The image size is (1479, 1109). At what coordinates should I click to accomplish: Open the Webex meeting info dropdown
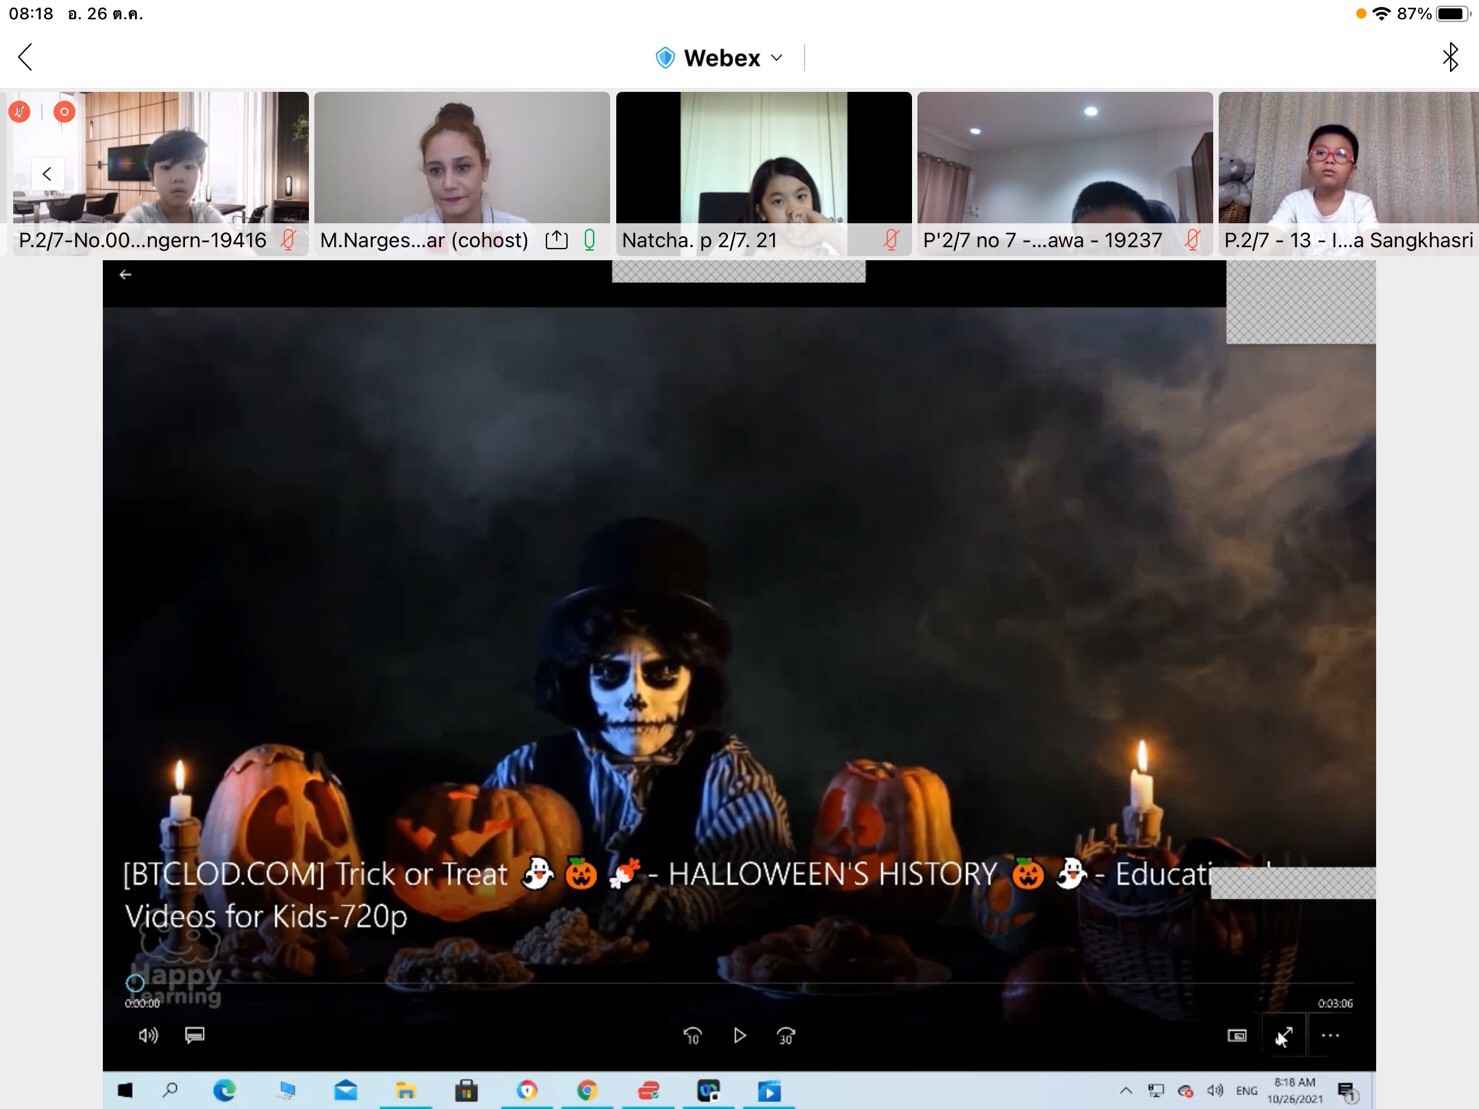point(720,58)
